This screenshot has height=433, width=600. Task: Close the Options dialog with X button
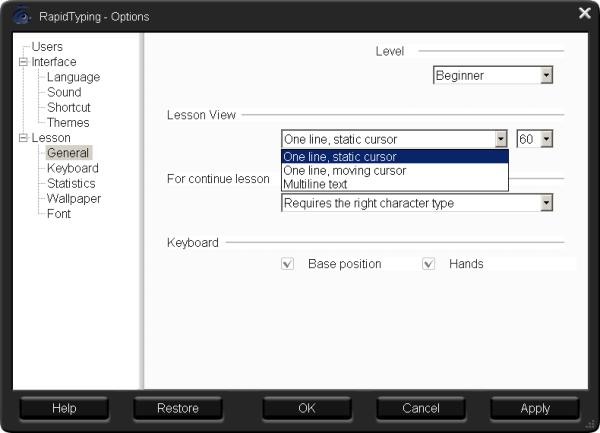585,13
